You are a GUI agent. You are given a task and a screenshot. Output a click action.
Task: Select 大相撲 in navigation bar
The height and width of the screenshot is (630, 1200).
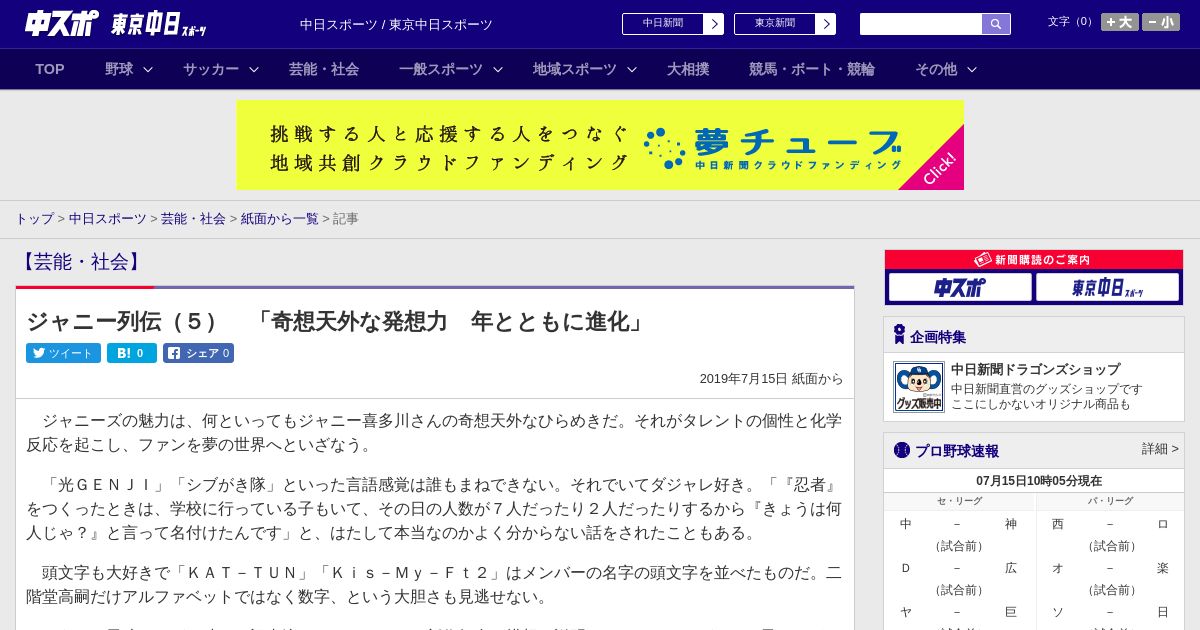(688, 69)
